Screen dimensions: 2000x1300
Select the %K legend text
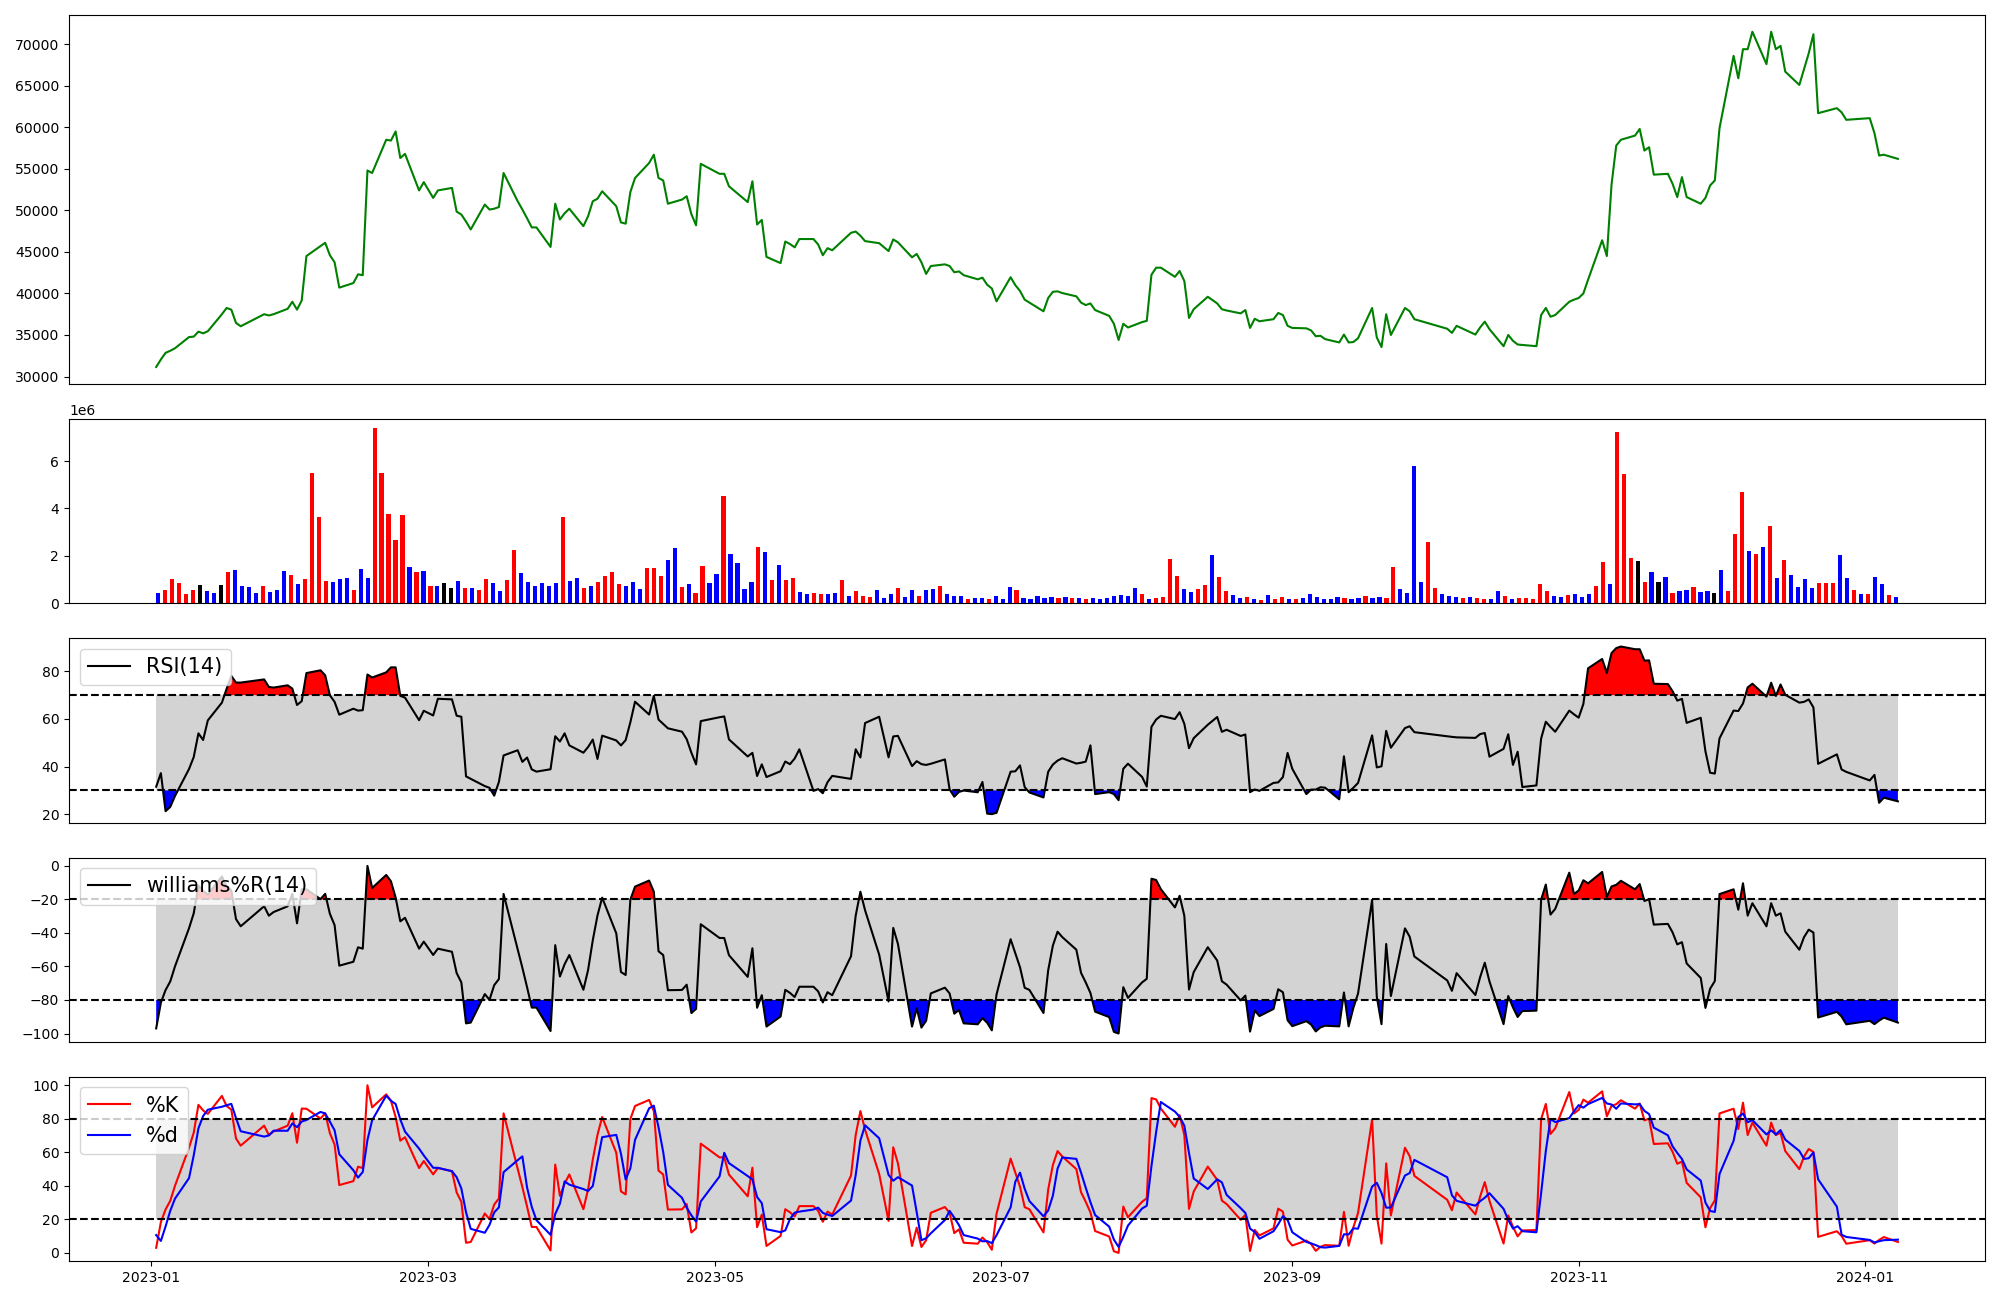tap(162, 1104)
